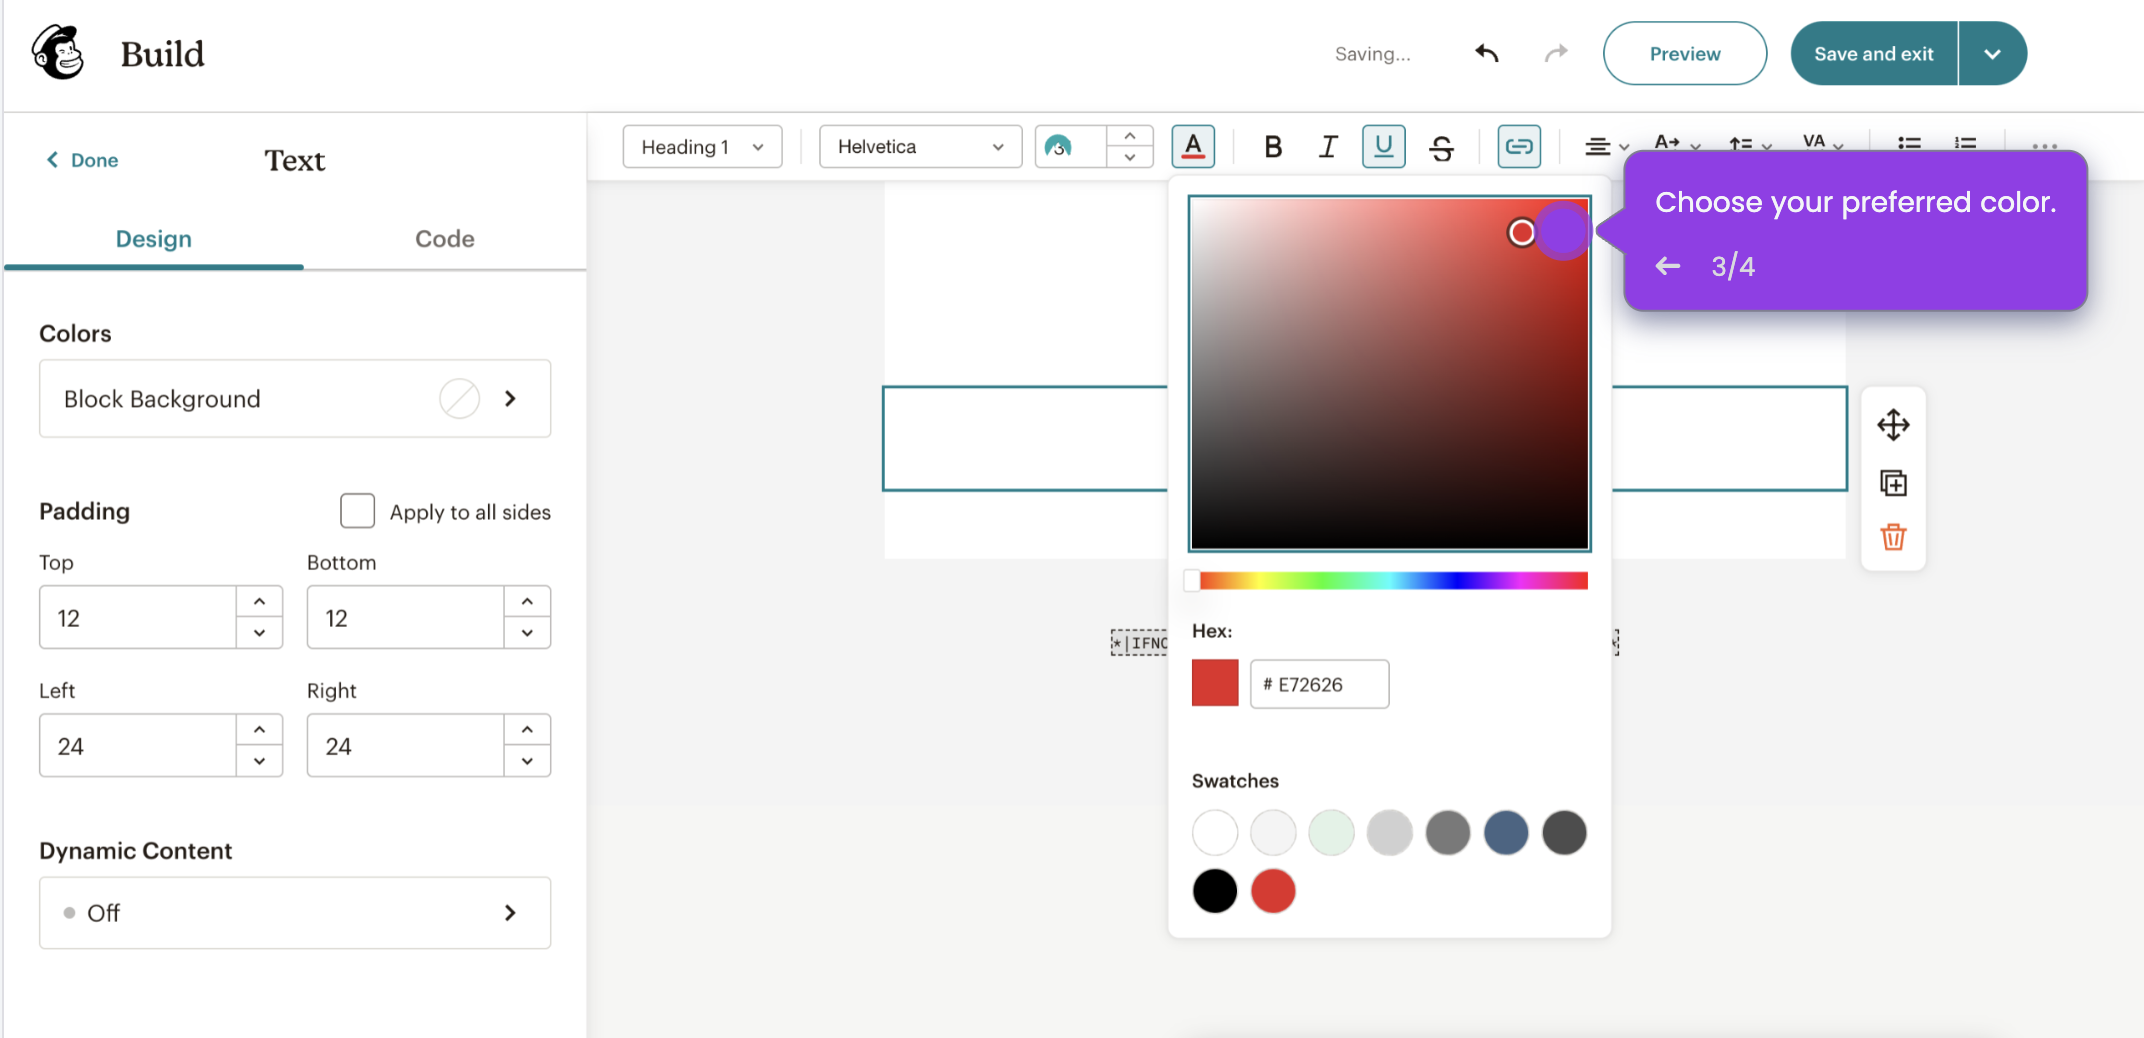Enable the Apply to all sides checkbox
The image size is (2144, 1038).
point(357,511)
